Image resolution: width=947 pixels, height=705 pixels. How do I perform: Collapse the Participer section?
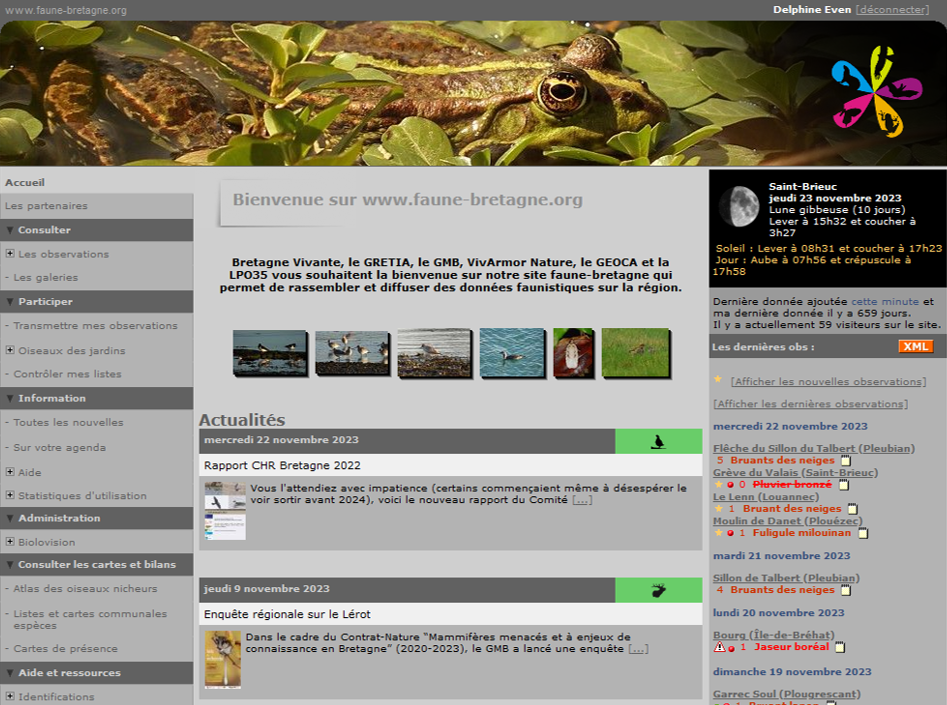[x=10, y=301]
